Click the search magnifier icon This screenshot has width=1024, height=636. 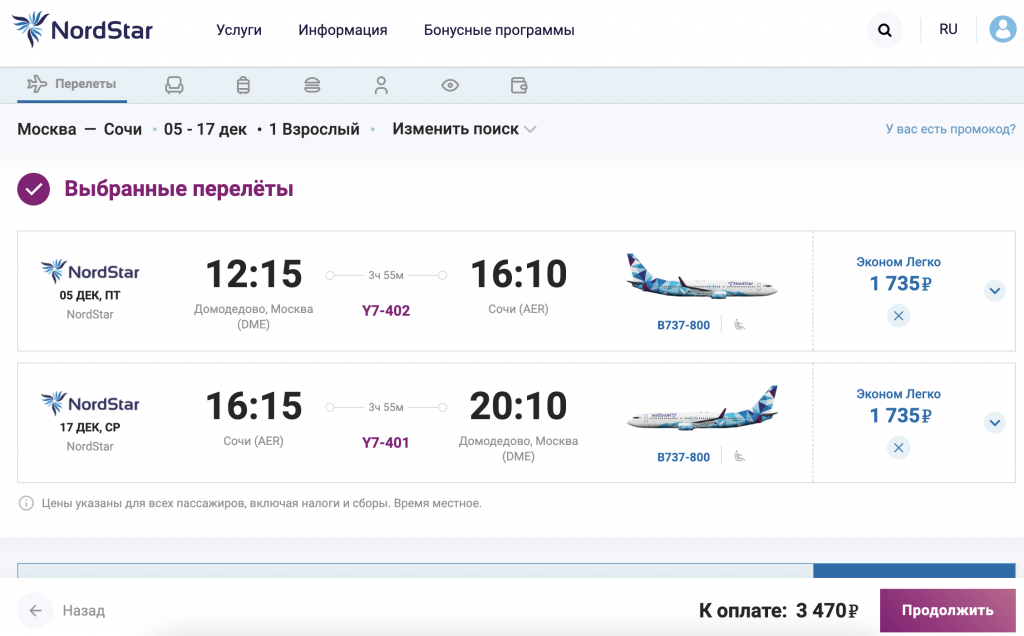click(884, 30)
